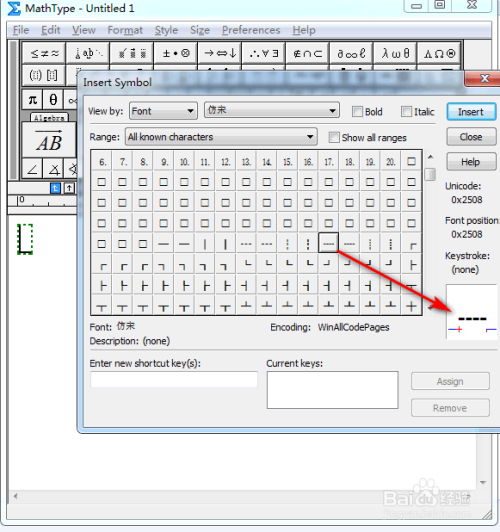
Task: Enable the Italic checkbox
Action: pyautogui.click(x=406, y=112)
